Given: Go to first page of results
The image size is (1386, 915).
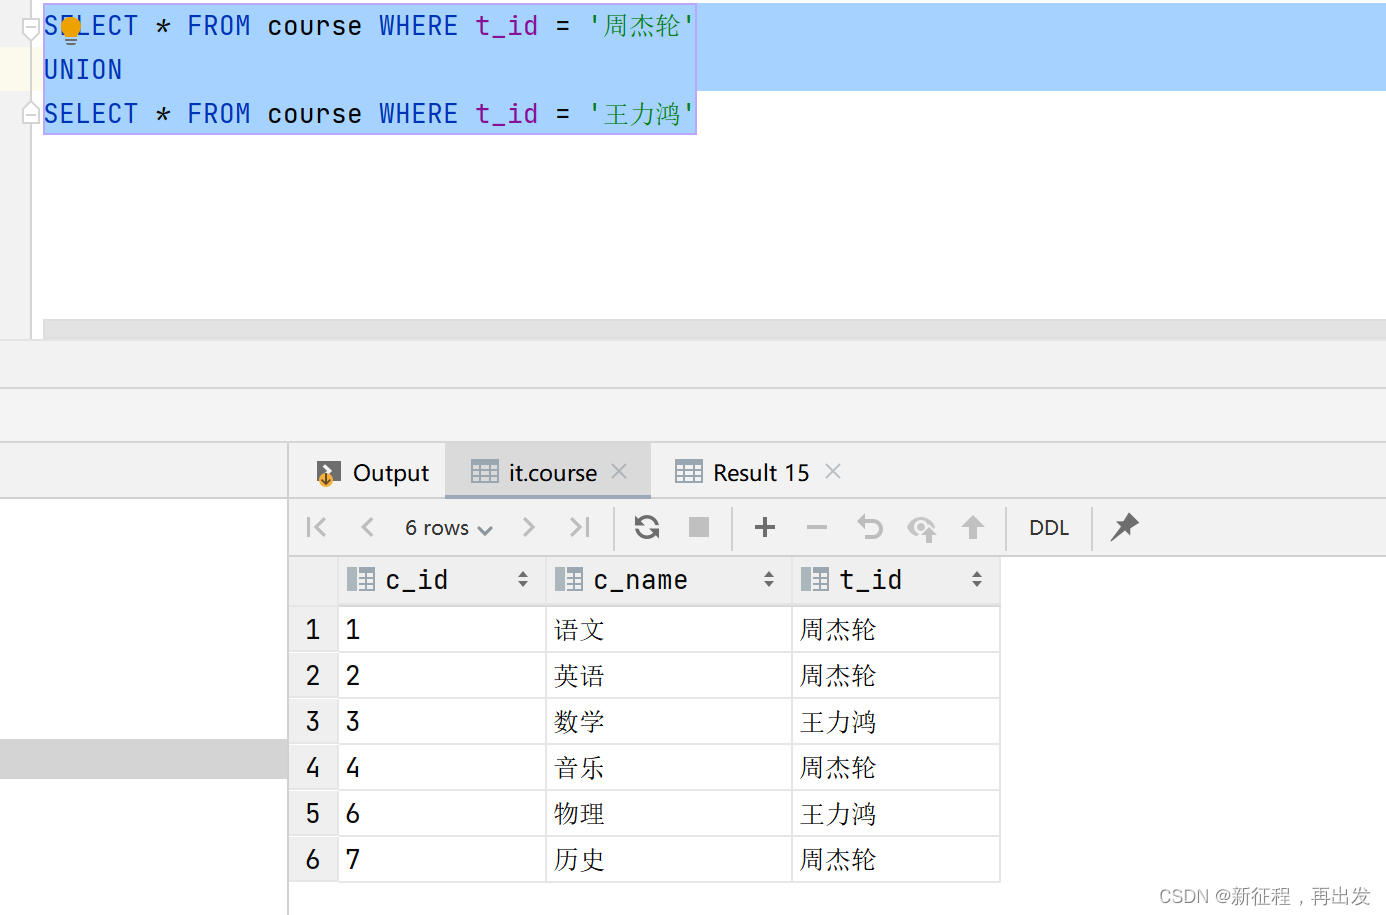Looking at the screenshot, I should [x=316, y=527].
